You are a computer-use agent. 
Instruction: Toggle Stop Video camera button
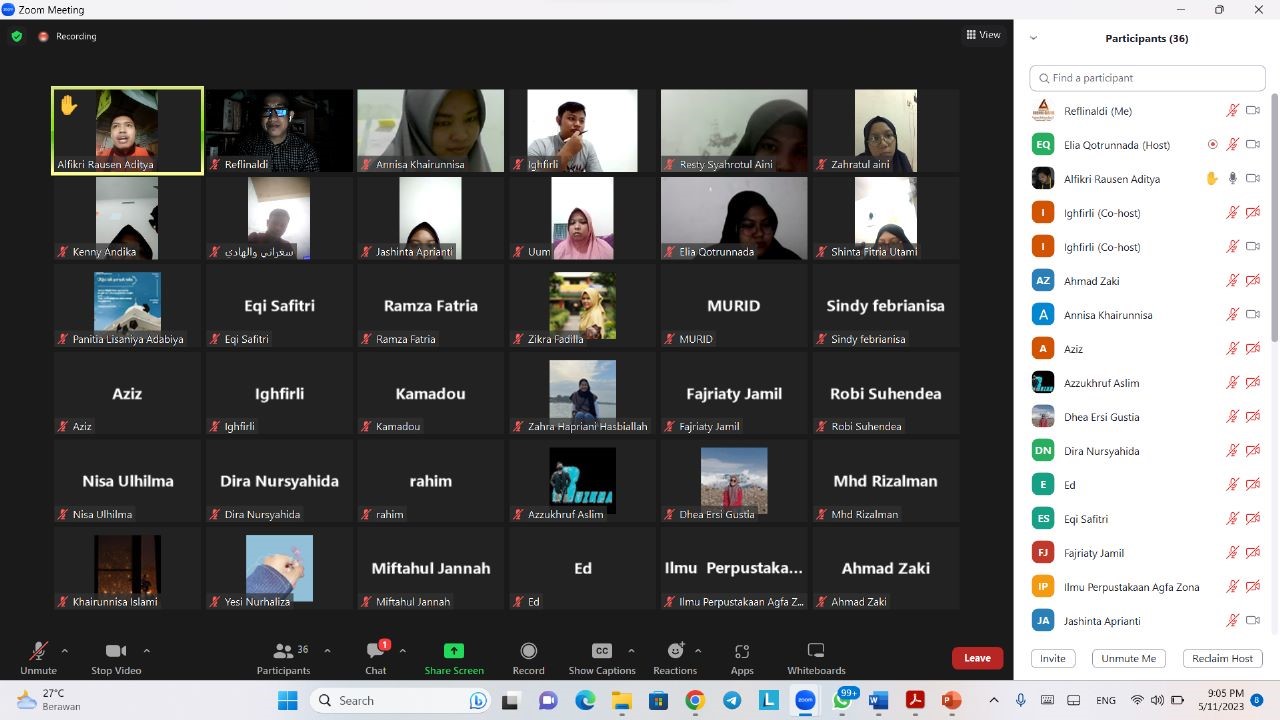click(x=116, y=652)
